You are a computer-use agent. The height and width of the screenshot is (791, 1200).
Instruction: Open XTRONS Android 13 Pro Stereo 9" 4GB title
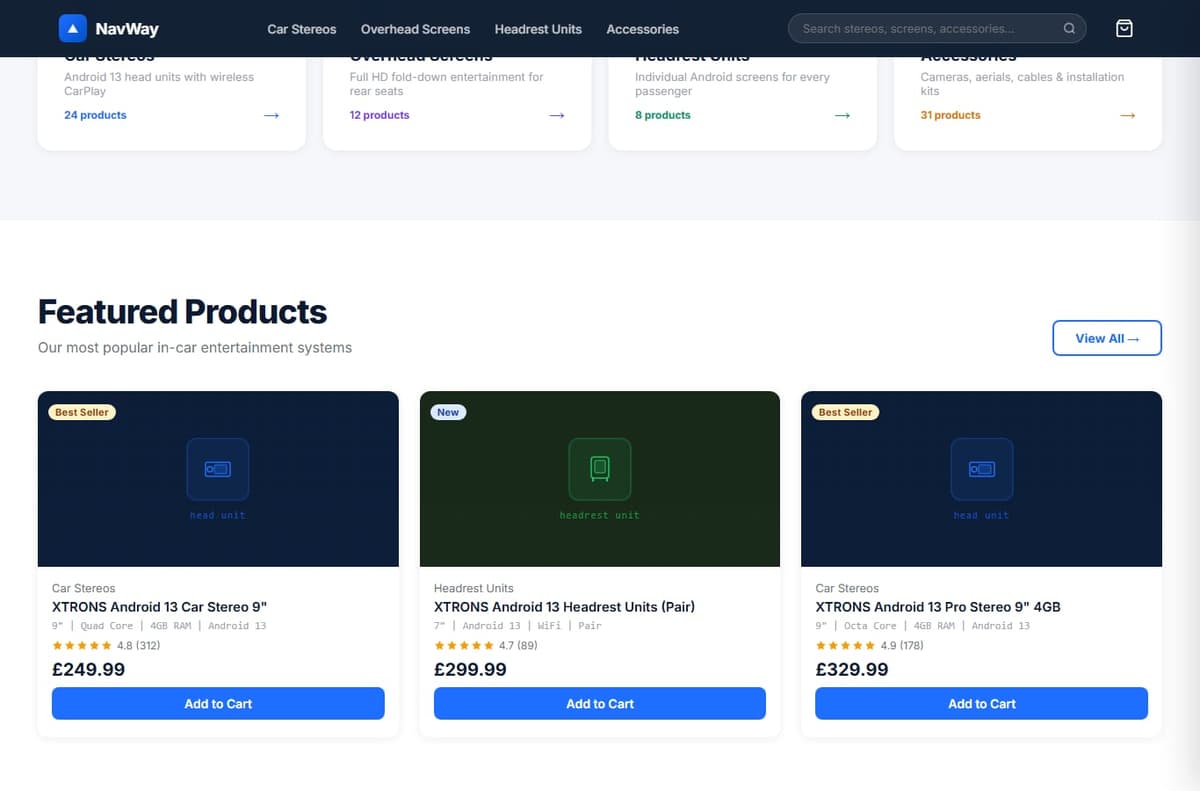(x=938, y=607)
